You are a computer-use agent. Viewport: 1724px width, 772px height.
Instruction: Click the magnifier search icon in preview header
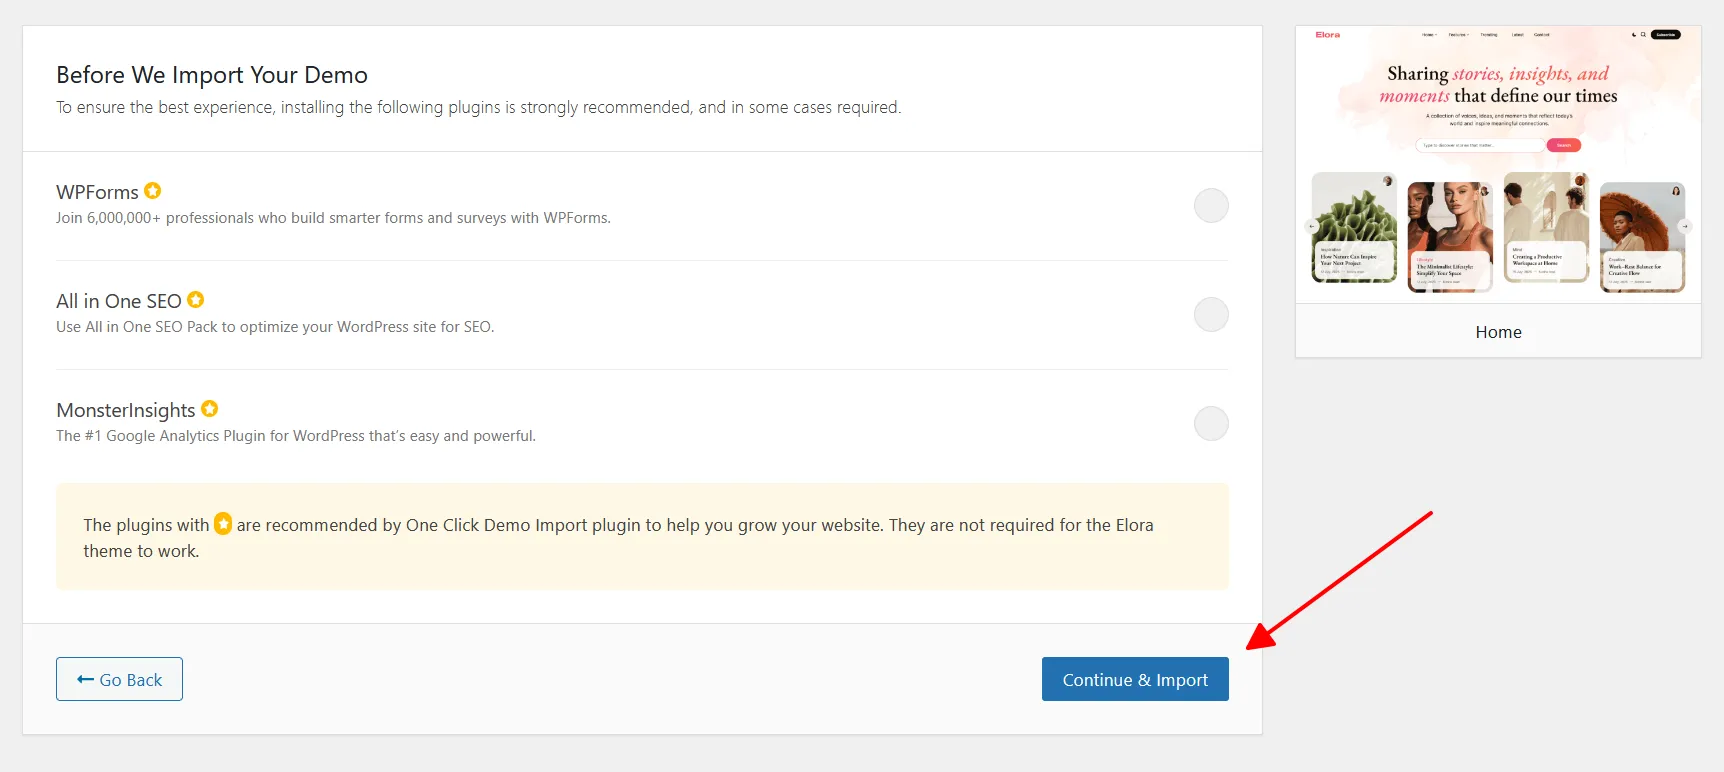click(1643, 35)
